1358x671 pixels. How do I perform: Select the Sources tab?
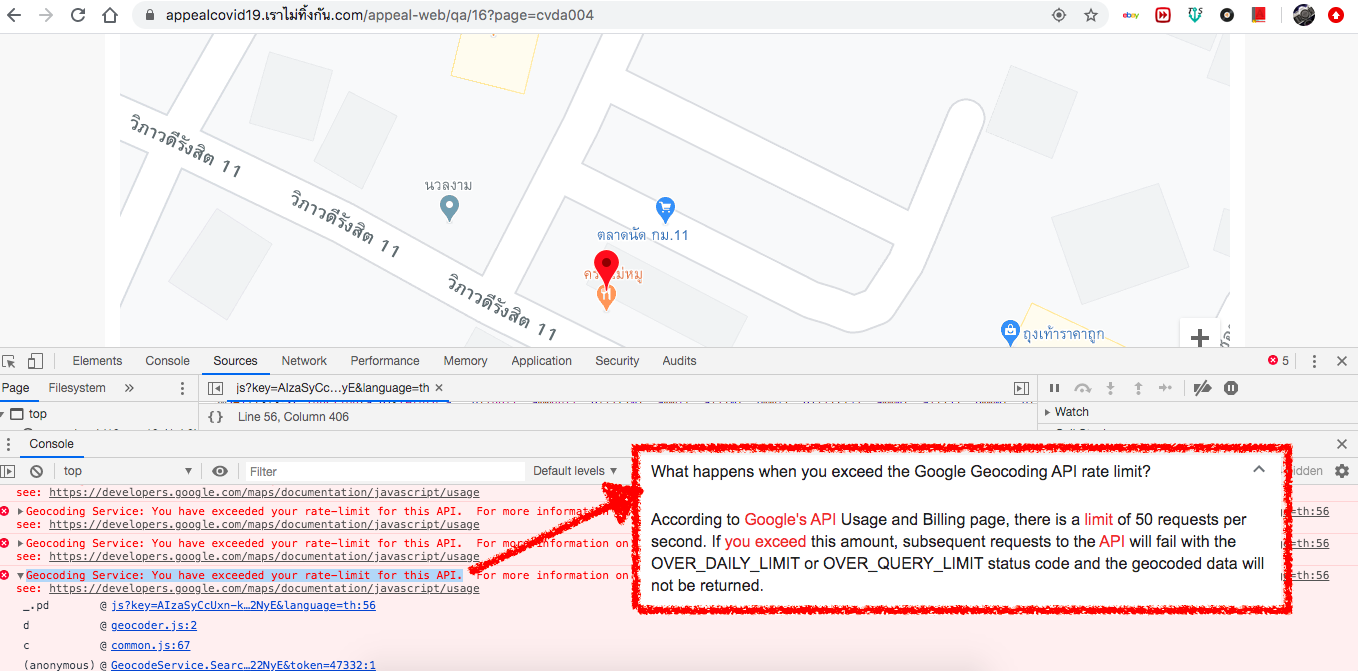click(x=235, y=361)
